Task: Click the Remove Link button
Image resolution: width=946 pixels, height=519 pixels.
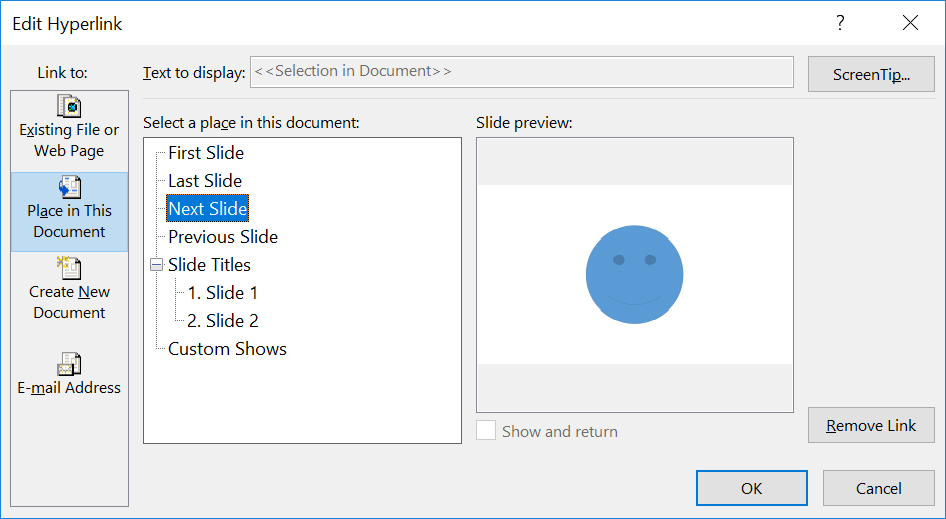Action: pos(871,425)
